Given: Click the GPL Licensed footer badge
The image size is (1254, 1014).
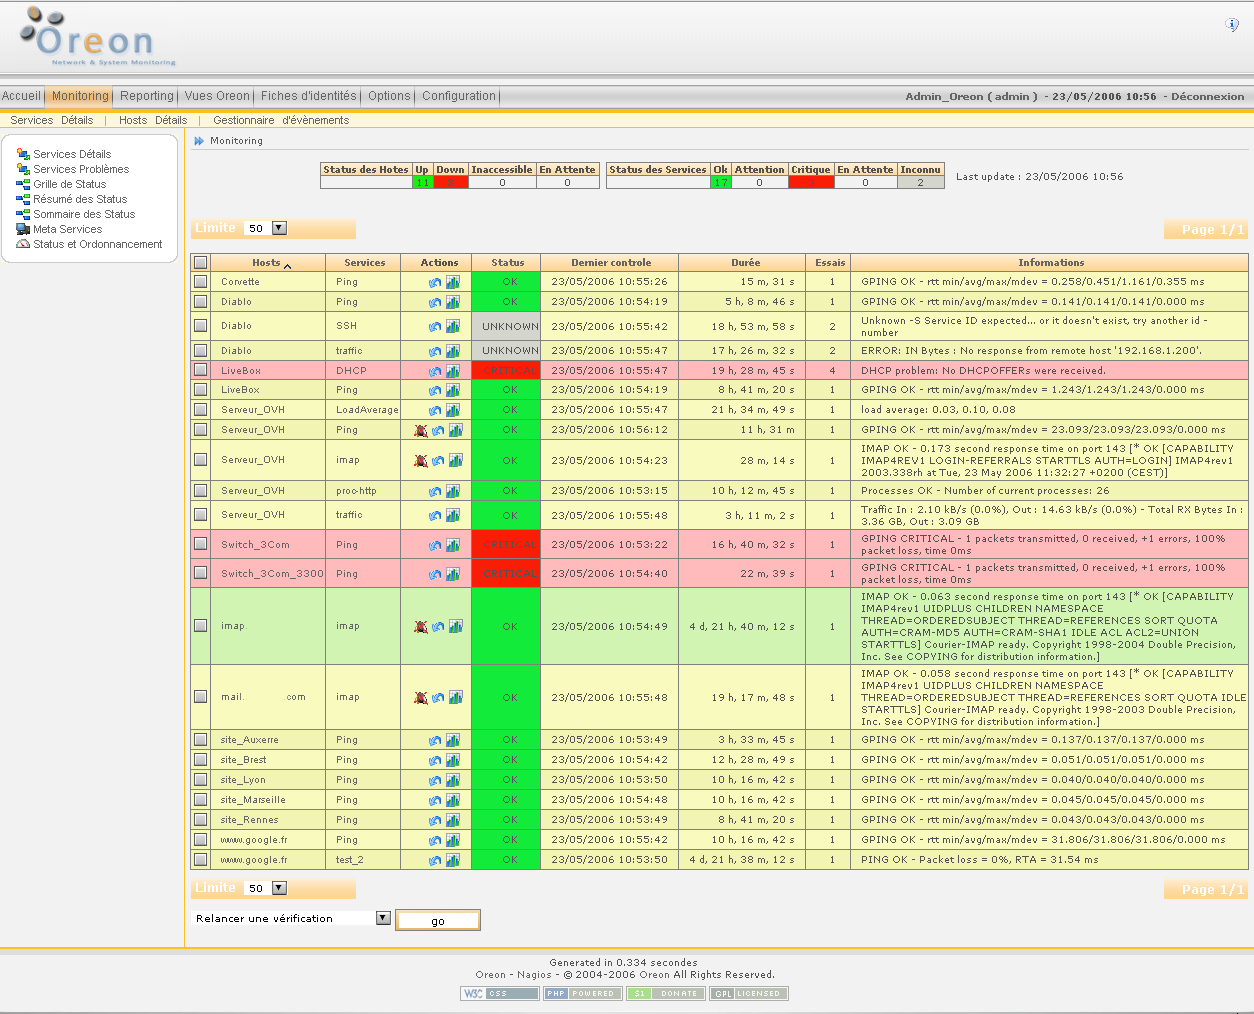Looking at the screenshot, I should pos(749,993).
